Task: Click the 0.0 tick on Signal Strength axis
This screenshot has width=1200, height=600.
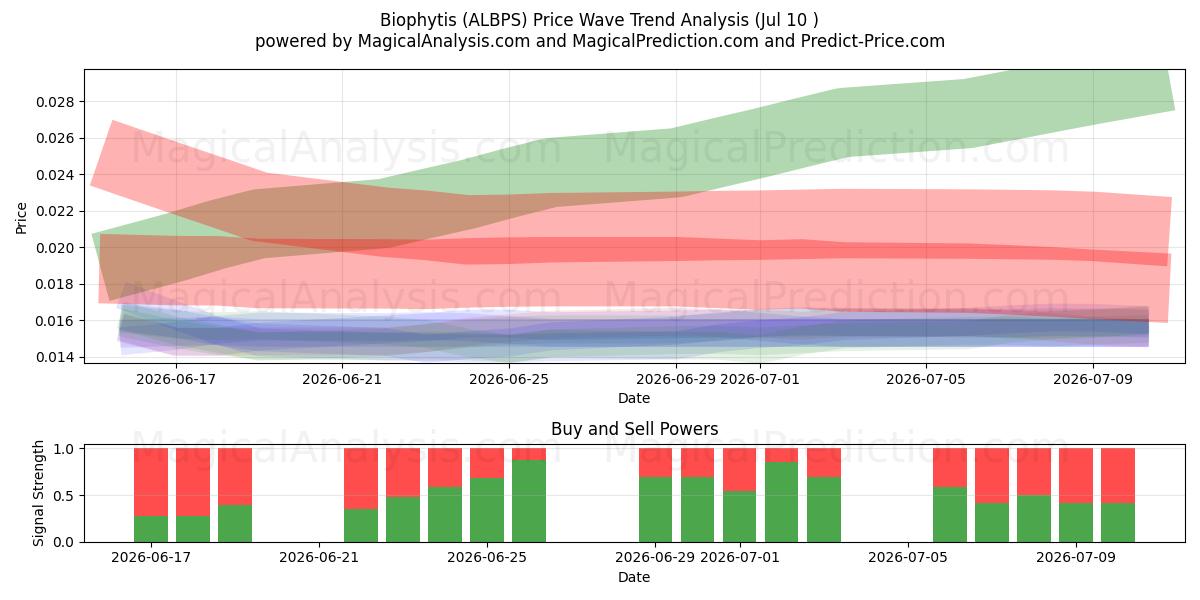Action: [x=65, y=542]
